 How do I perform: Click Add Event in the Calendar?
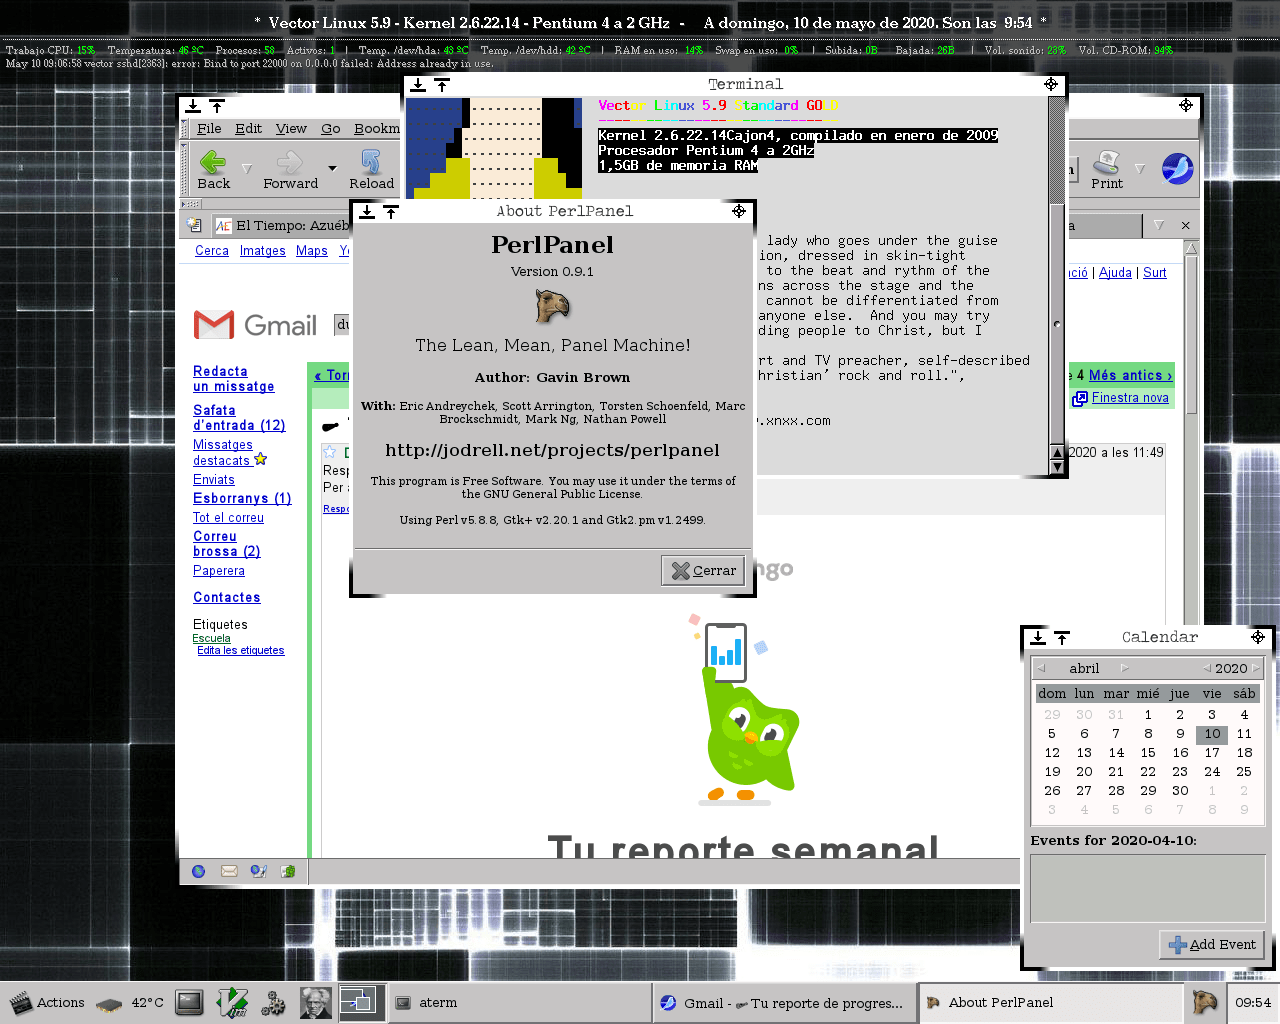pos(1212,945)
